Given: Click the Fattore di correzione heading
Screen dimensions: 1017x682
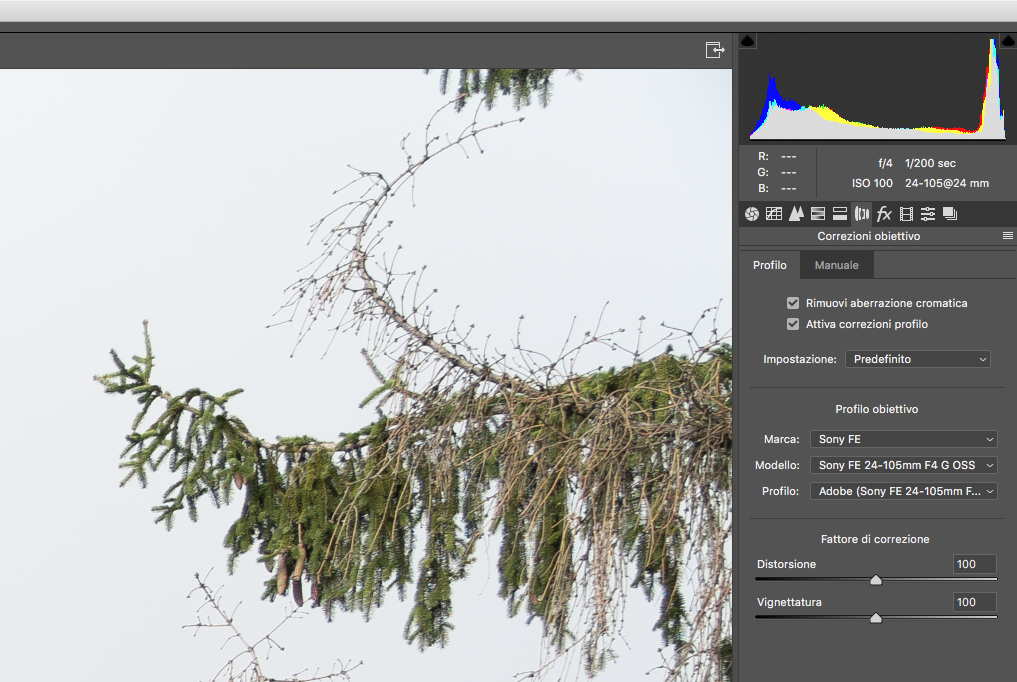Looking at the screenshot, I should (x=875, y=539).
